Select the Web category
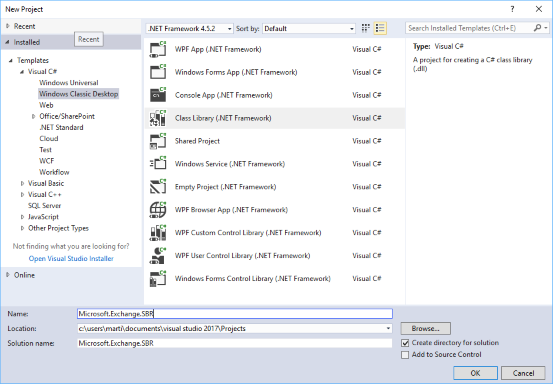Image resolution: width=553 pixels, height=384 pixels. point(46,105)
